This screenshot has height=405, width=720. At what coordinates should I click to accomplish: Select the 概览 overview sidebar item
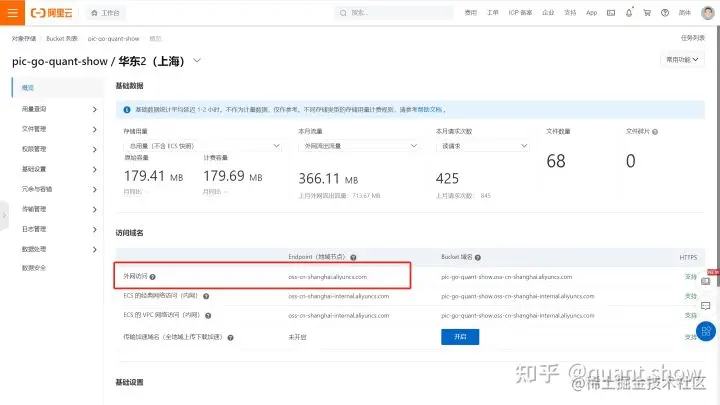click(x=57, y=87)
